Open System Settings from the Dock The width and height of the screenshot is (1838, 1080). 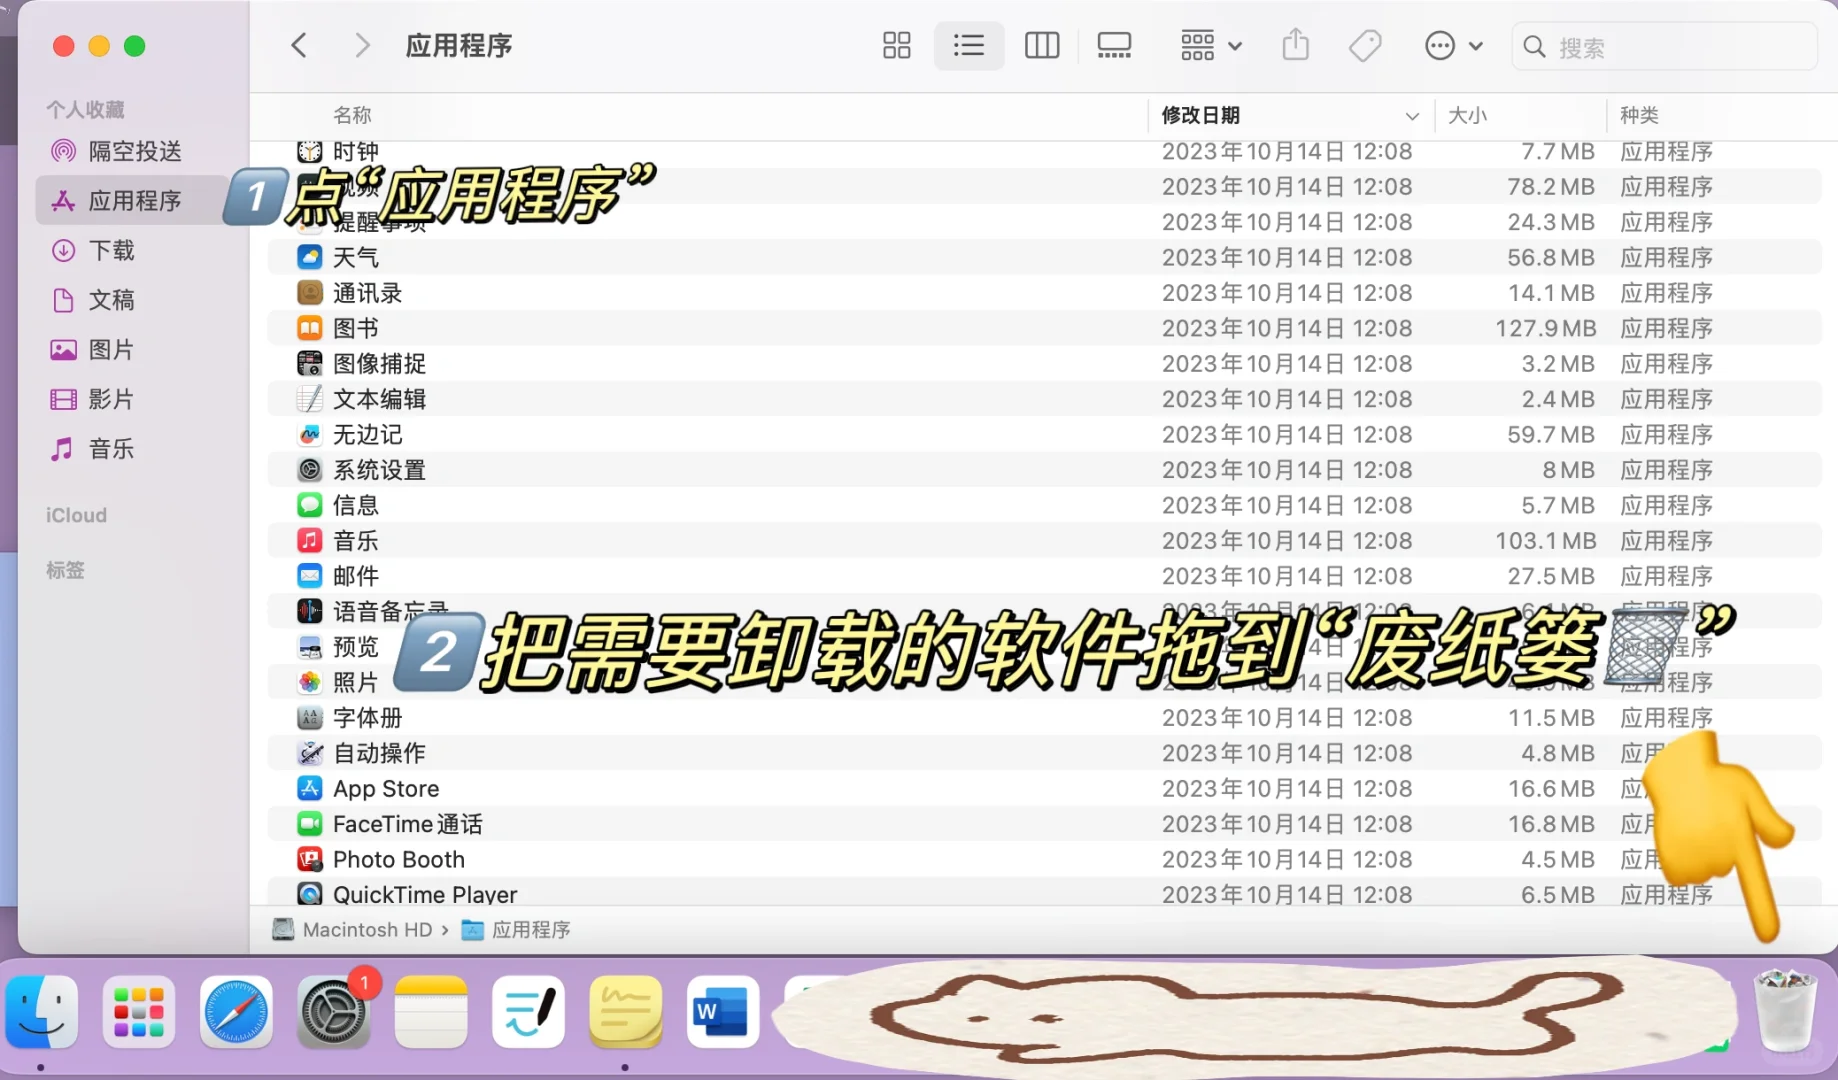coord(332,1012)
